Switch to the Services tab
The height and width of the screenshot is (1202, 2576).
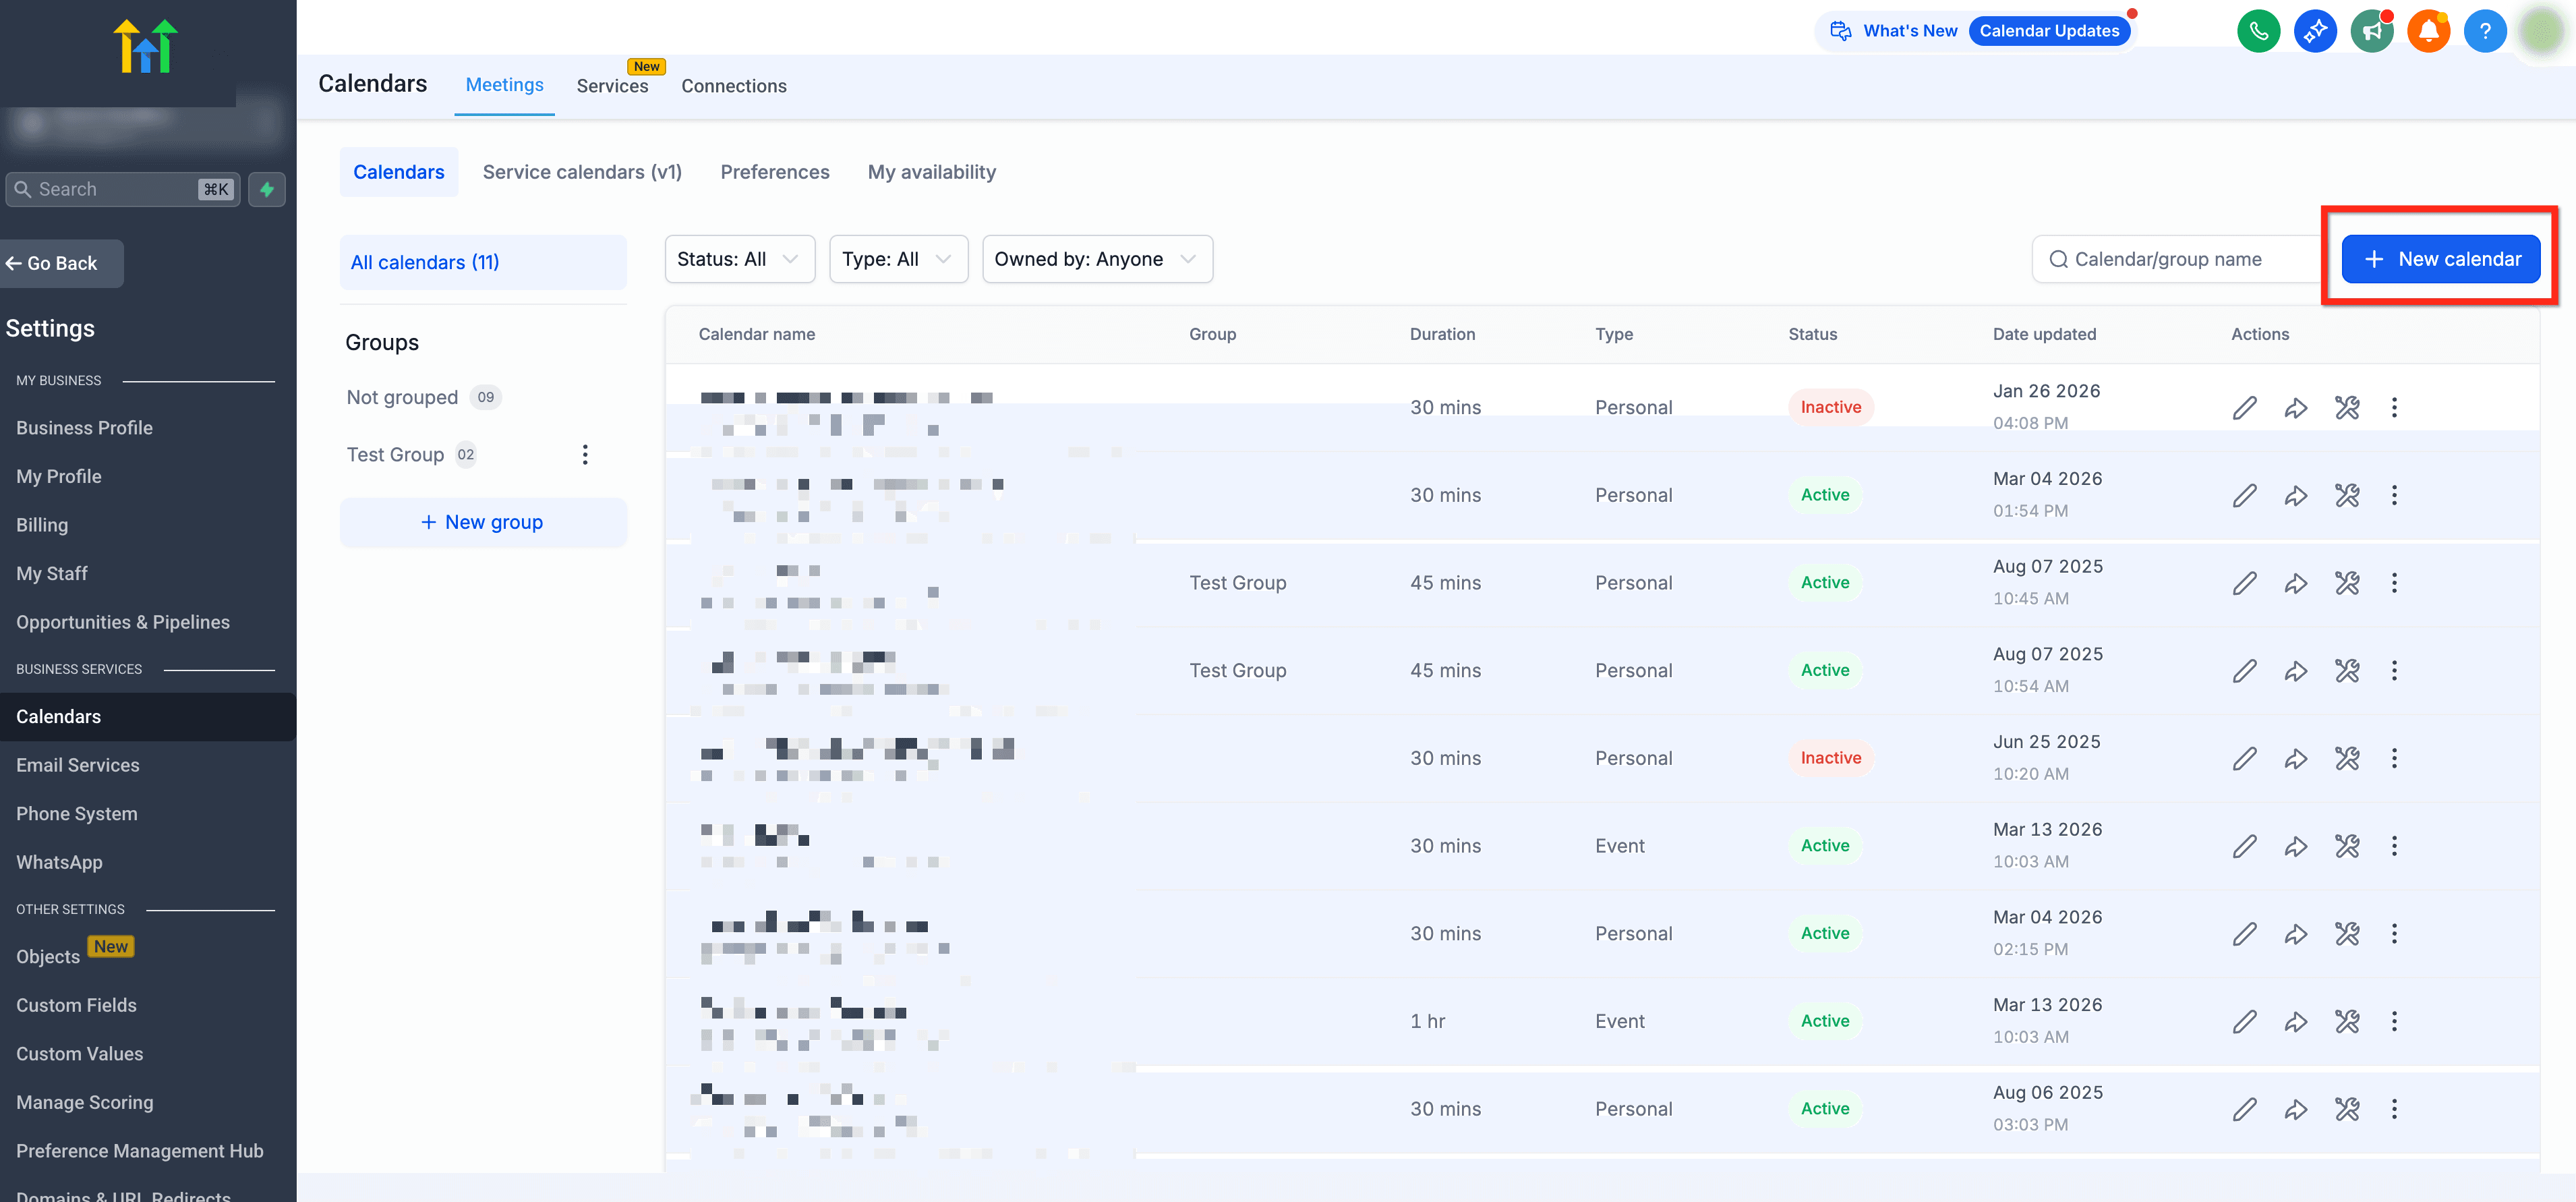coord(612,86)
